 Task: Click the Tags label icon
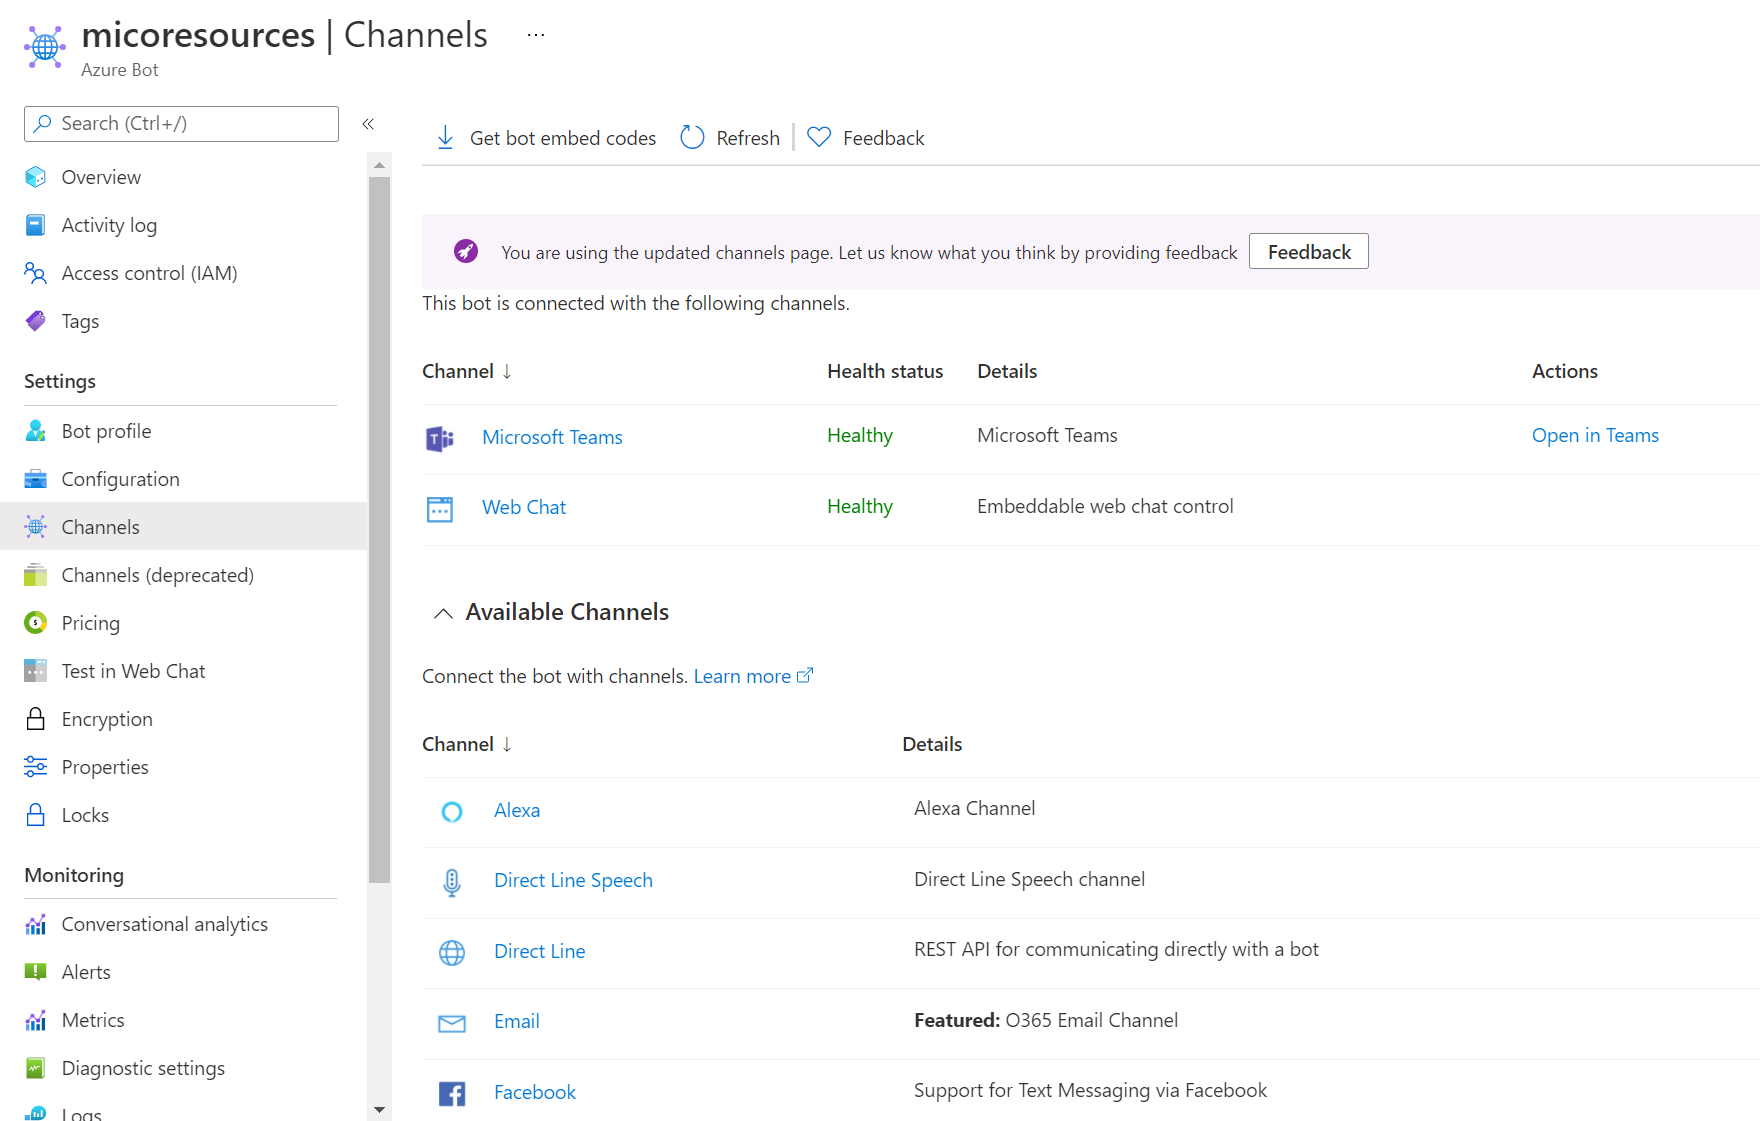tap(36, 321)
